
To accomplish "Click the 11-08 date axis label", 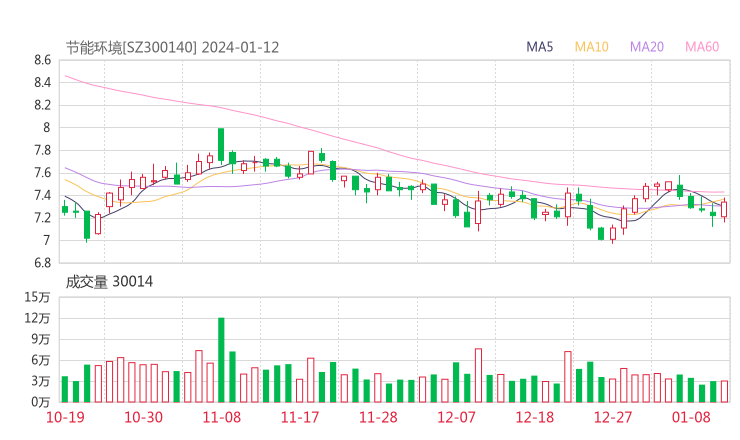I will [x=221, y=417].
